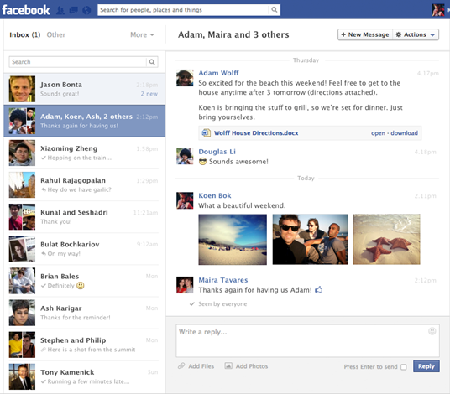The height and width of the screenshot is (394, 450).
Task: Open group photo with sunglasses thumbnail
Action: (x=310, y=240)
